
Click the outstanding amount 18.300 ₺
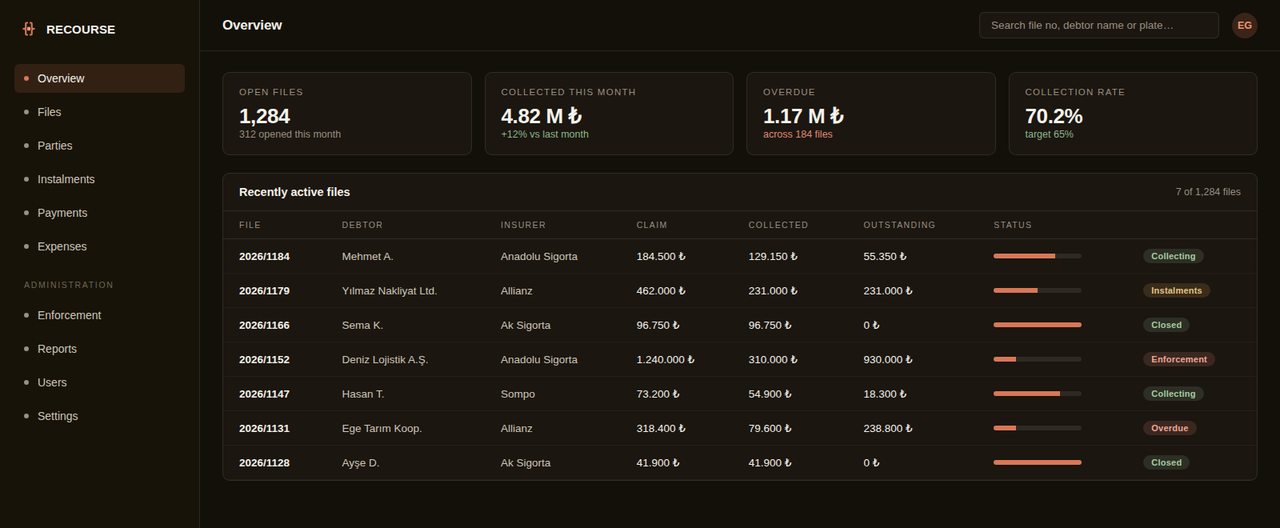coord(885,394)
